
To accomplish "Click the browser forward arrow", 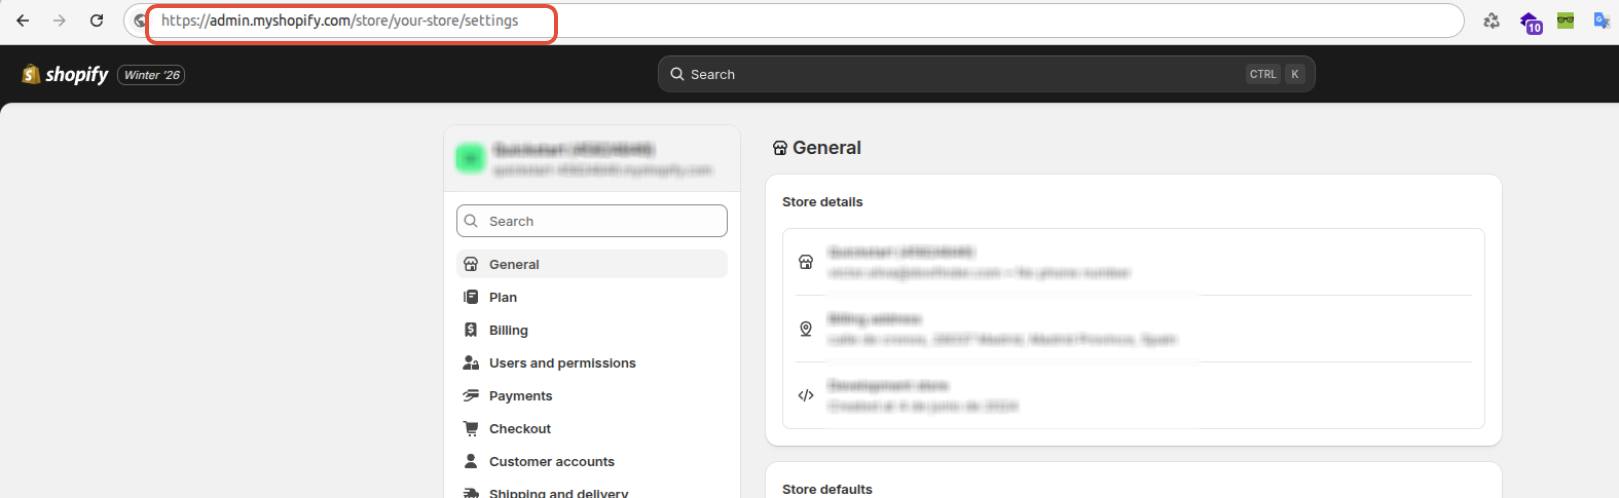I will [59, 20].
